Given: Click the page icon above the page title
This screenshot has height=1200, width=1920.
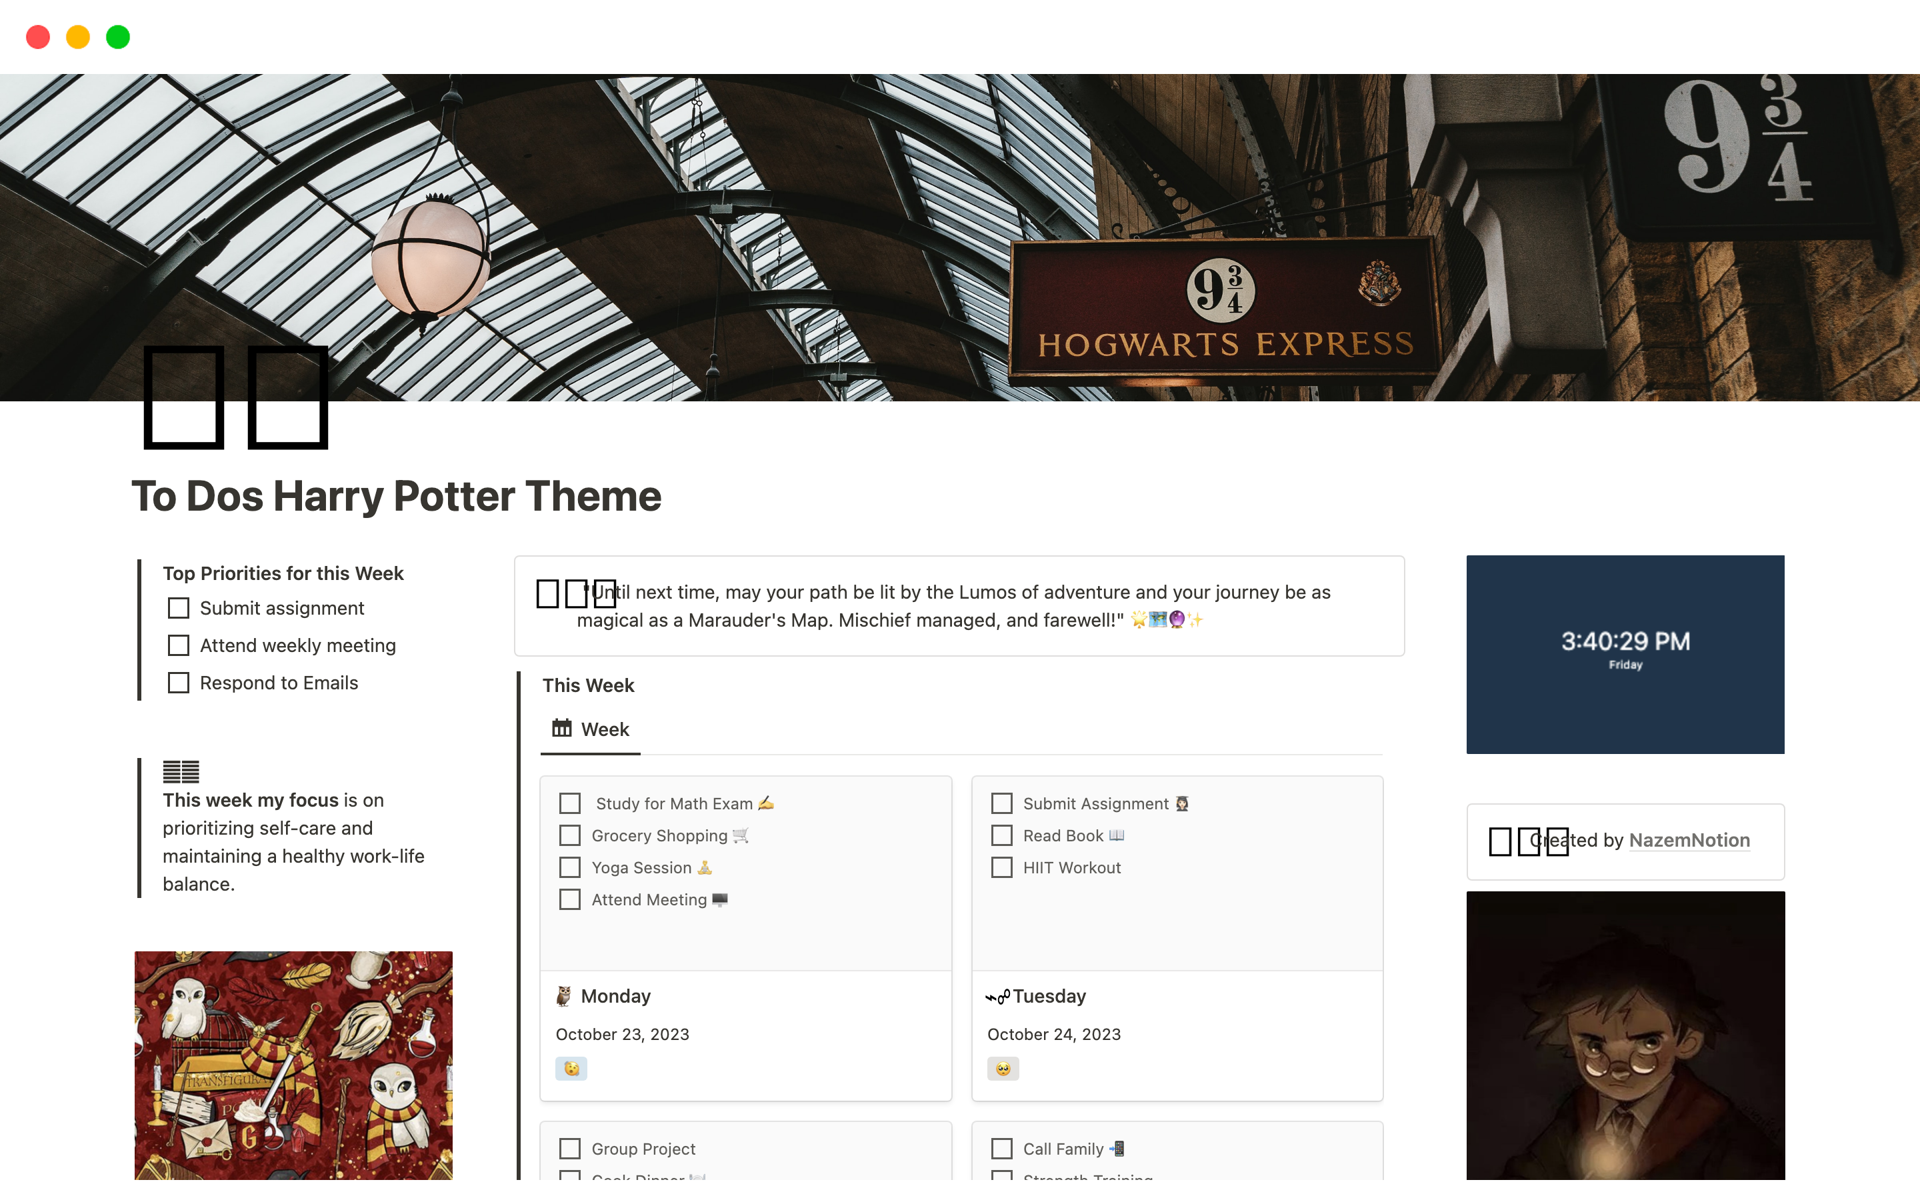Looking at the screenshot, I should (236, 397).
